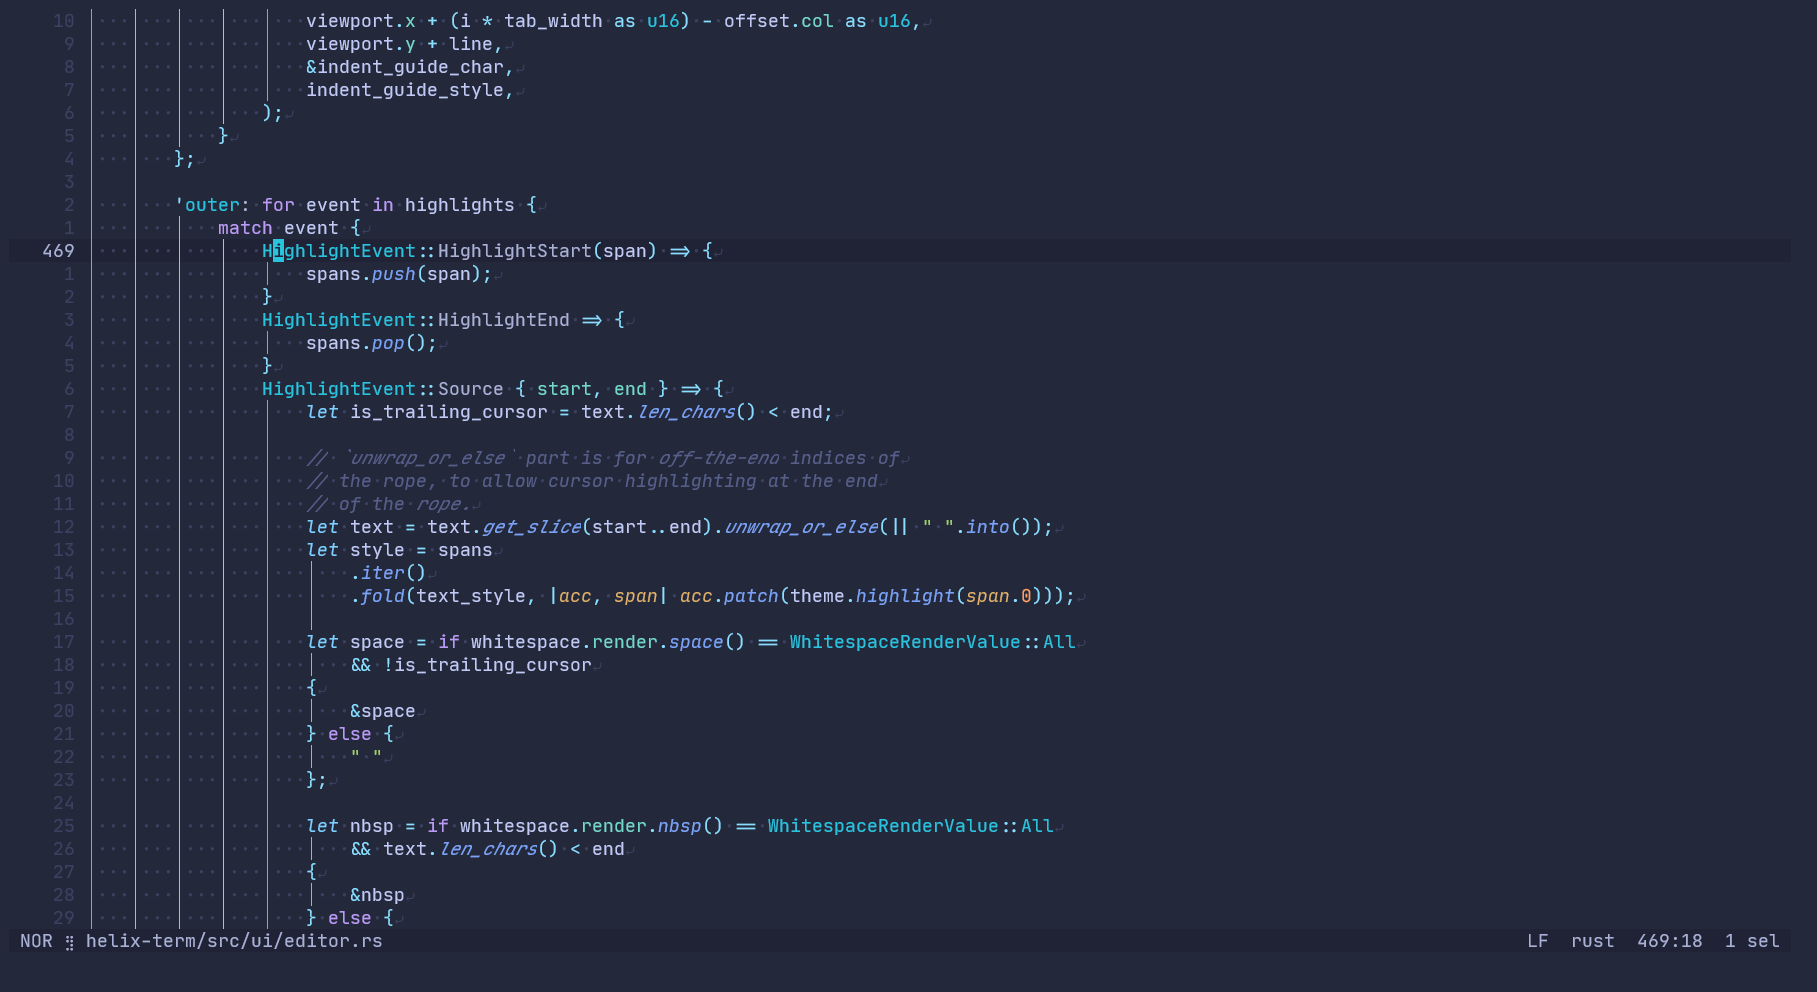
Task: Click 'space' in 'let space = if'
Action: pyautogui.click(x=377, y=642)
